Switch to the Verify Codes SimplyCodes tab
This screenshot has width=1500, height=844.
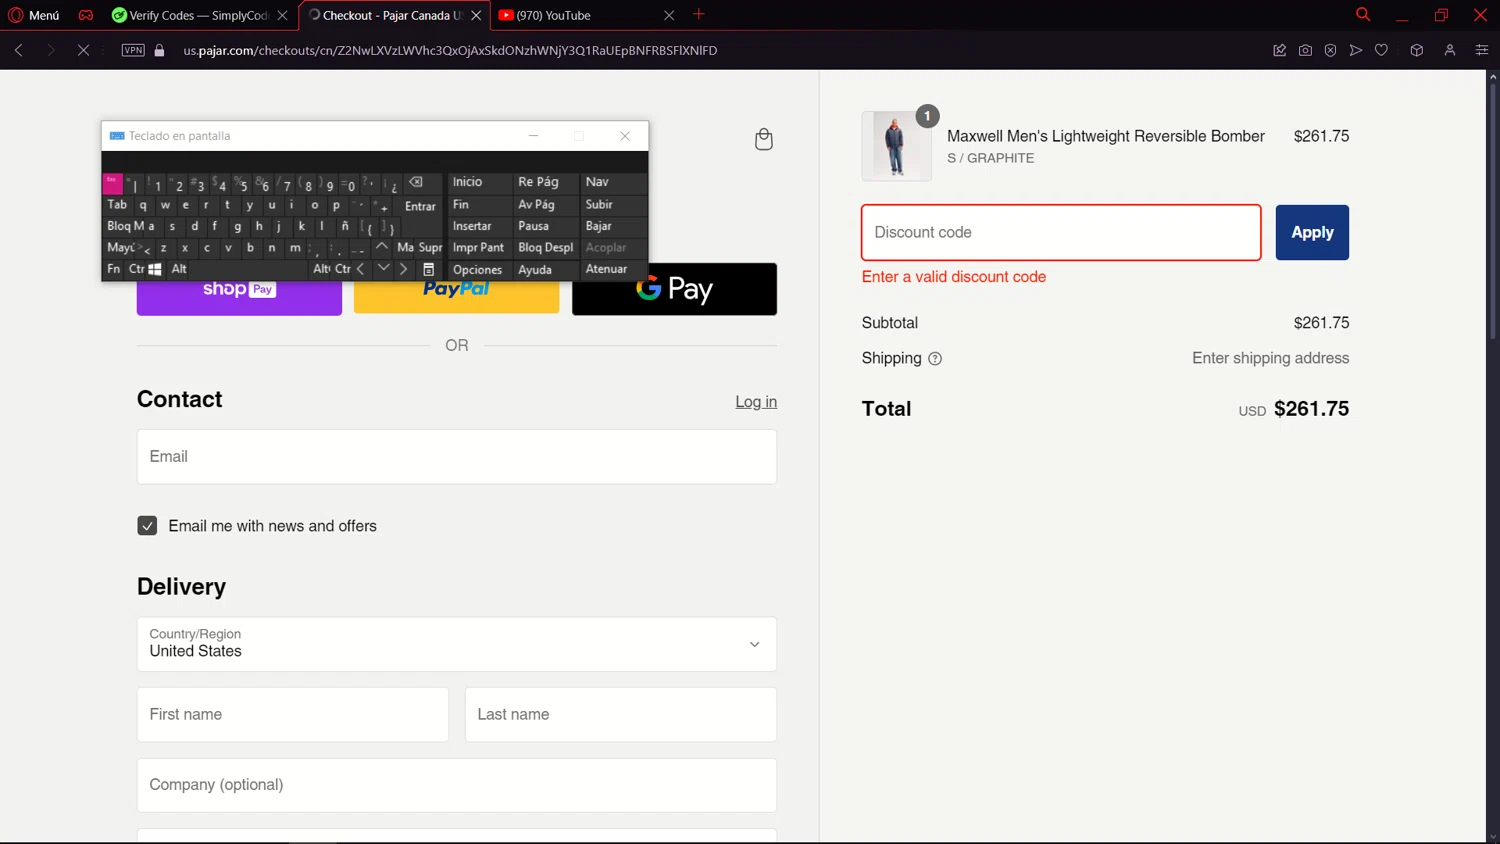tap(200, 15)
